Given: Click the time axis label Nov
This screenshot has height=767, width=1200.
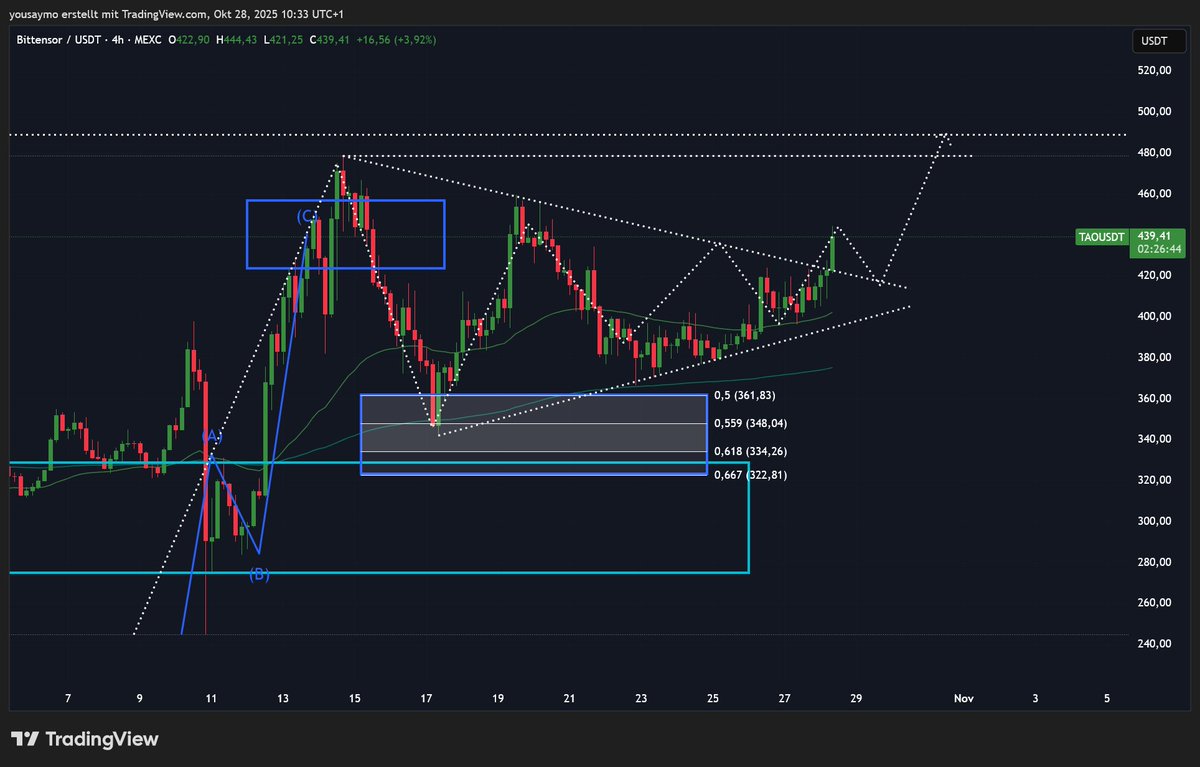Looking at the screenshot, I should tap(964, 697).
